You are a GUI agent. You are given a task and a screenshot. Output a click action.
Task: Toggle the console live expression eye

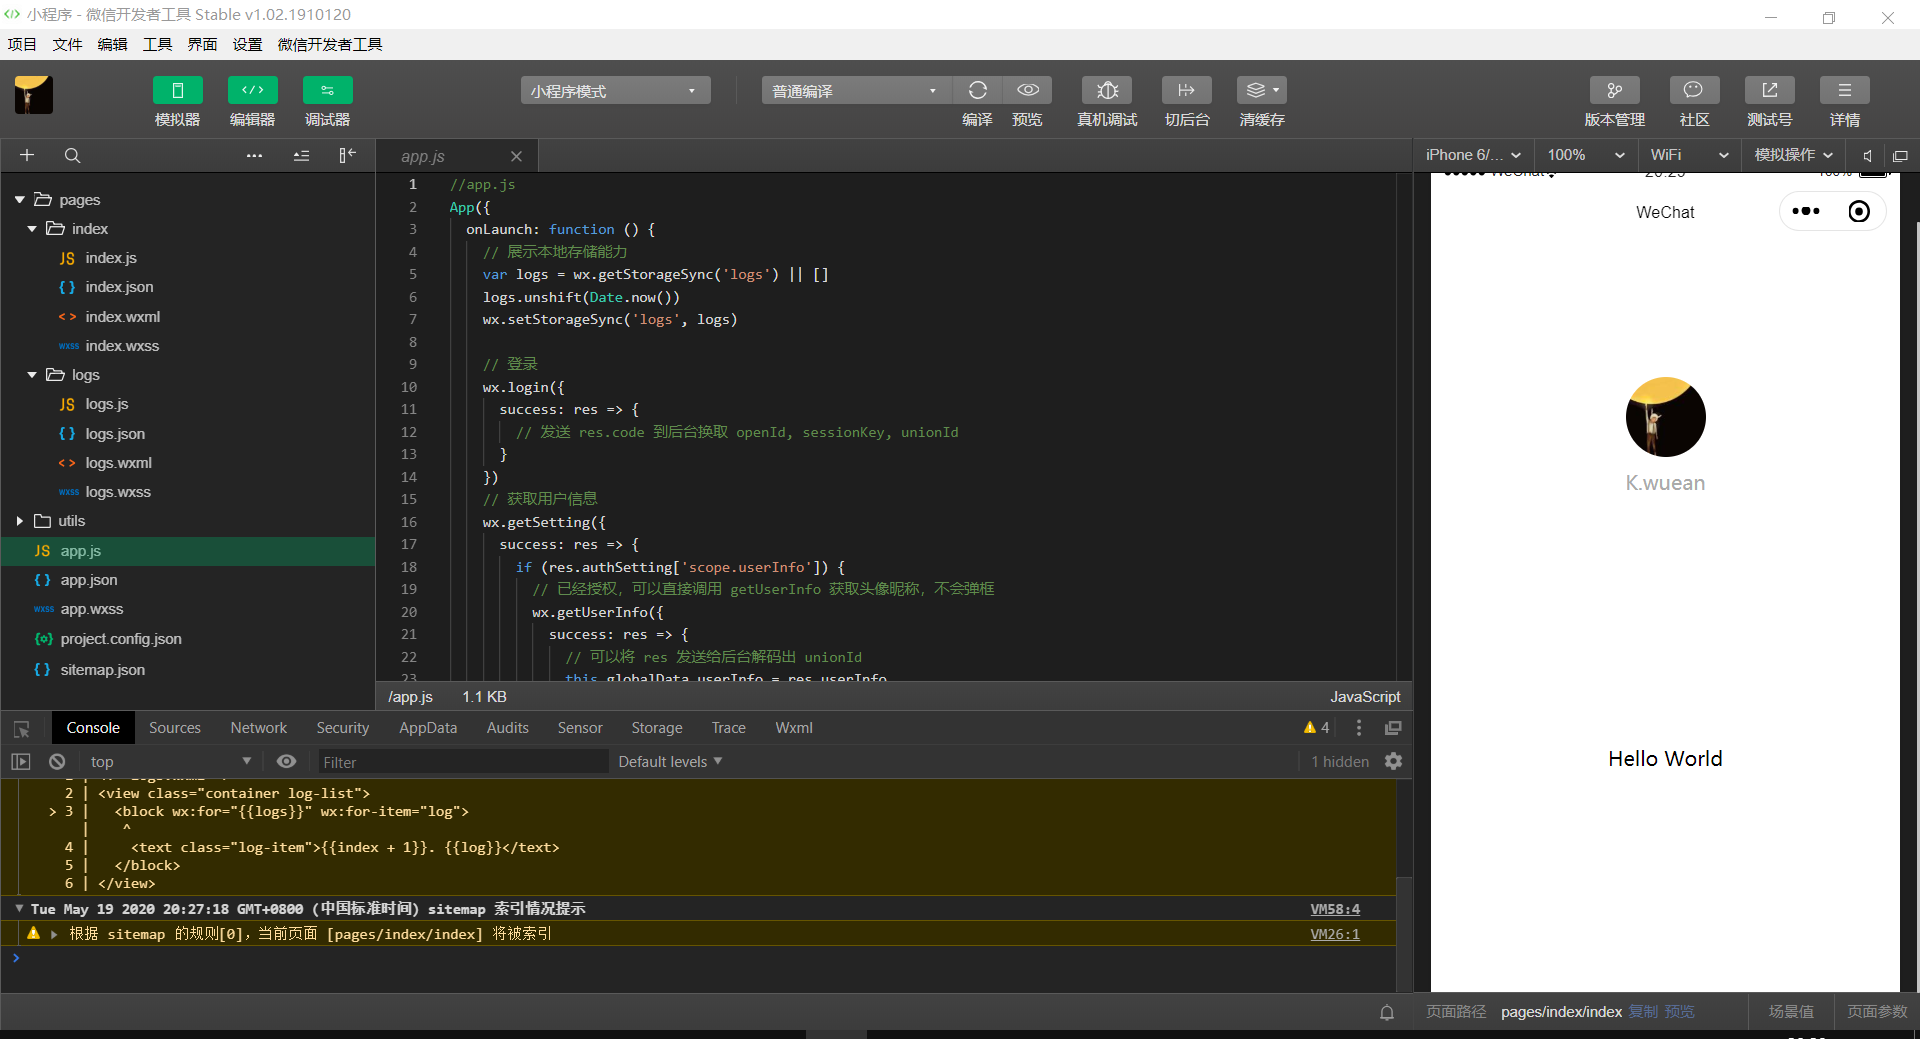[286, 762]
